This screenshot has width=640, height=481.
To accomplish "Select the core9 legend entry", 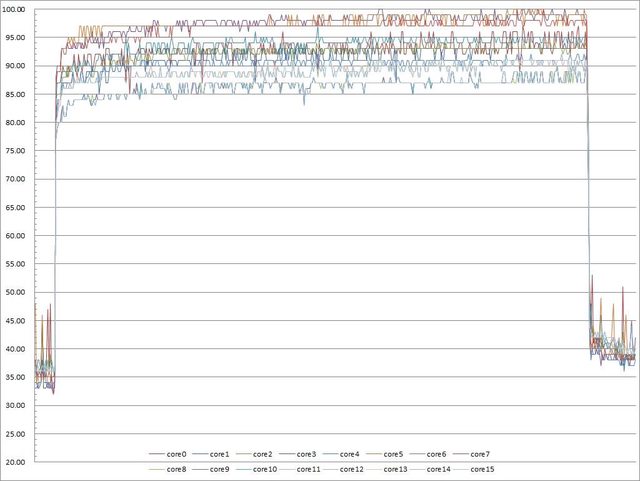I will (x=220, y=469).
